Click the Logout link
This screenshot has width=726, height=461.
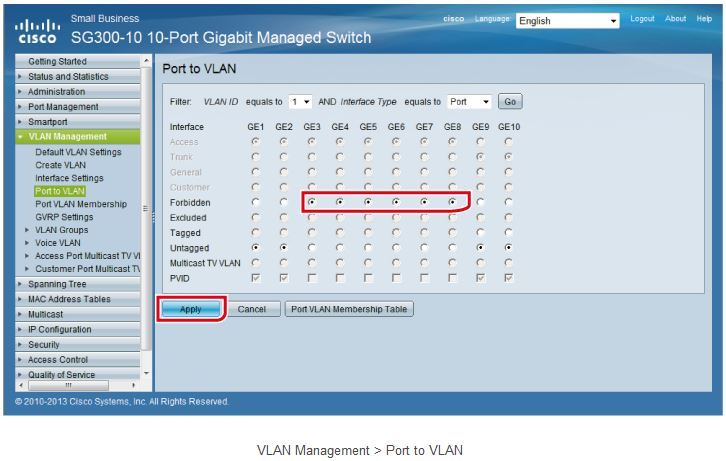coord(642,19)
